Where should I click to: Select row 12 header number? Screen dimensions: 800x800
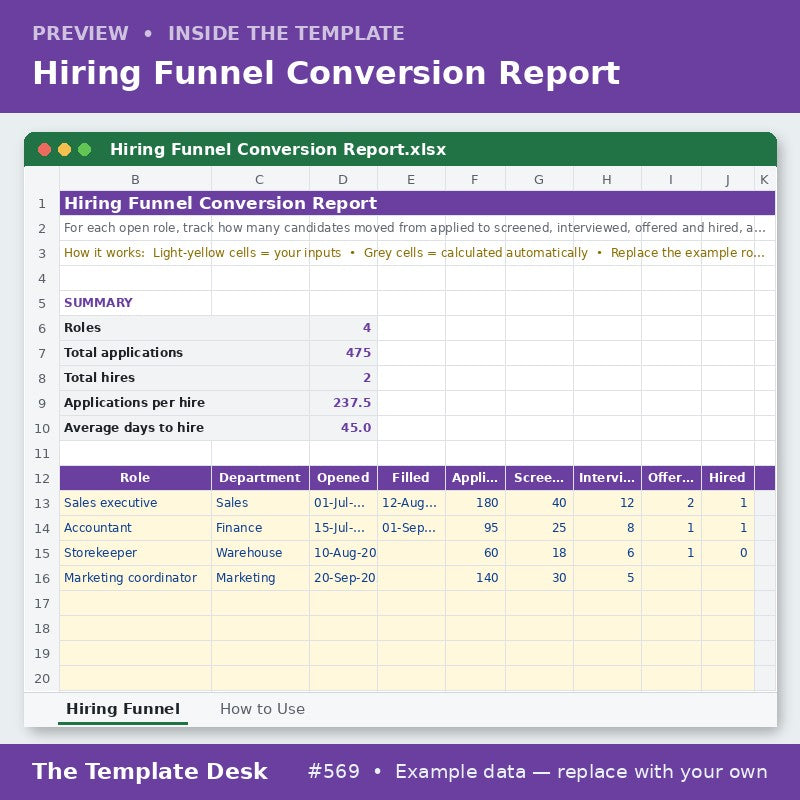point(42,479)
